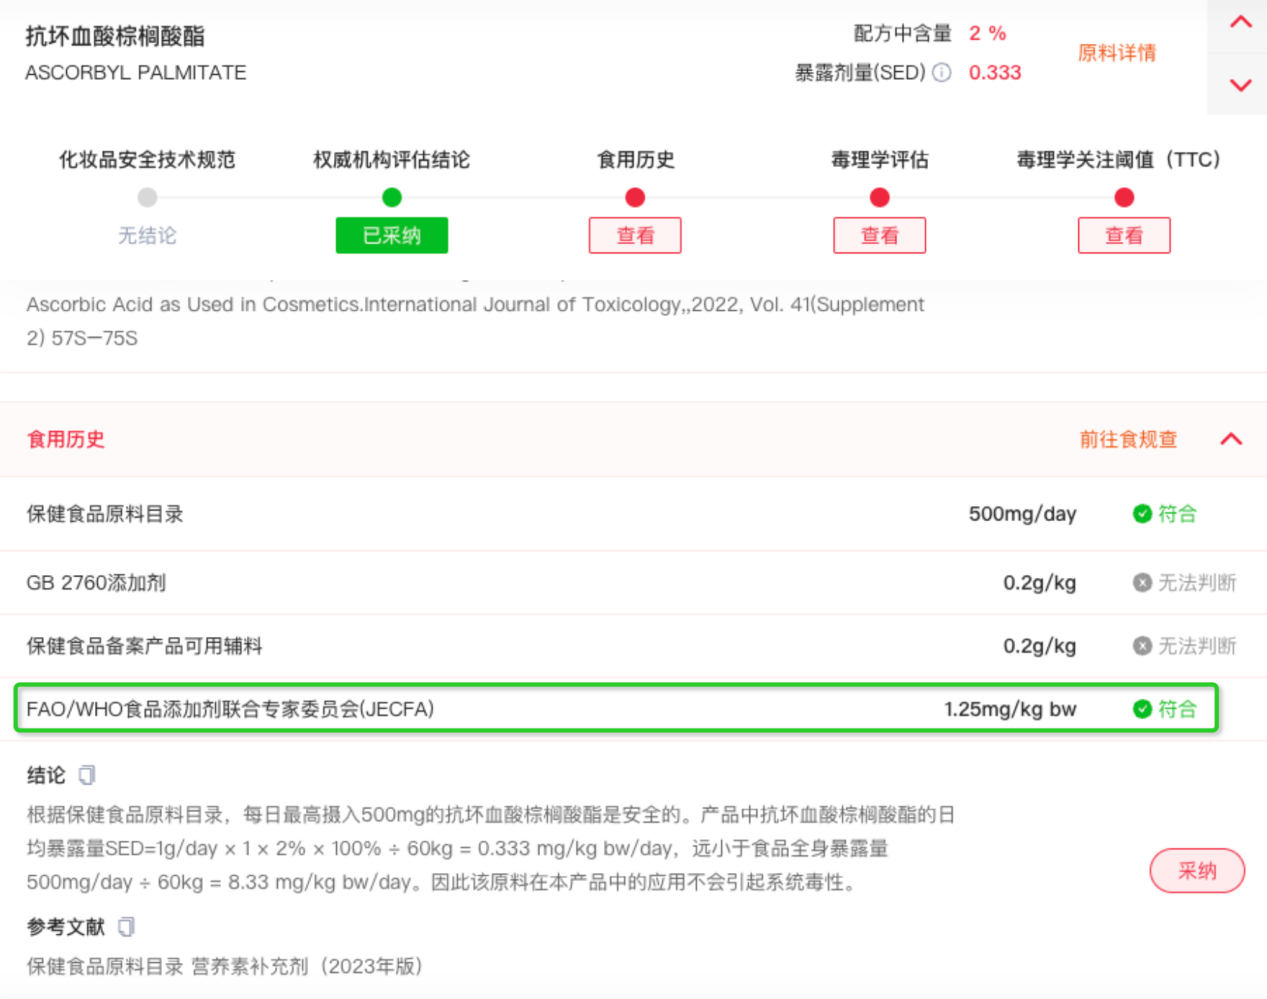
Task: Collapse the 食用历史 section with its chevron
Action: [1229, 439]
